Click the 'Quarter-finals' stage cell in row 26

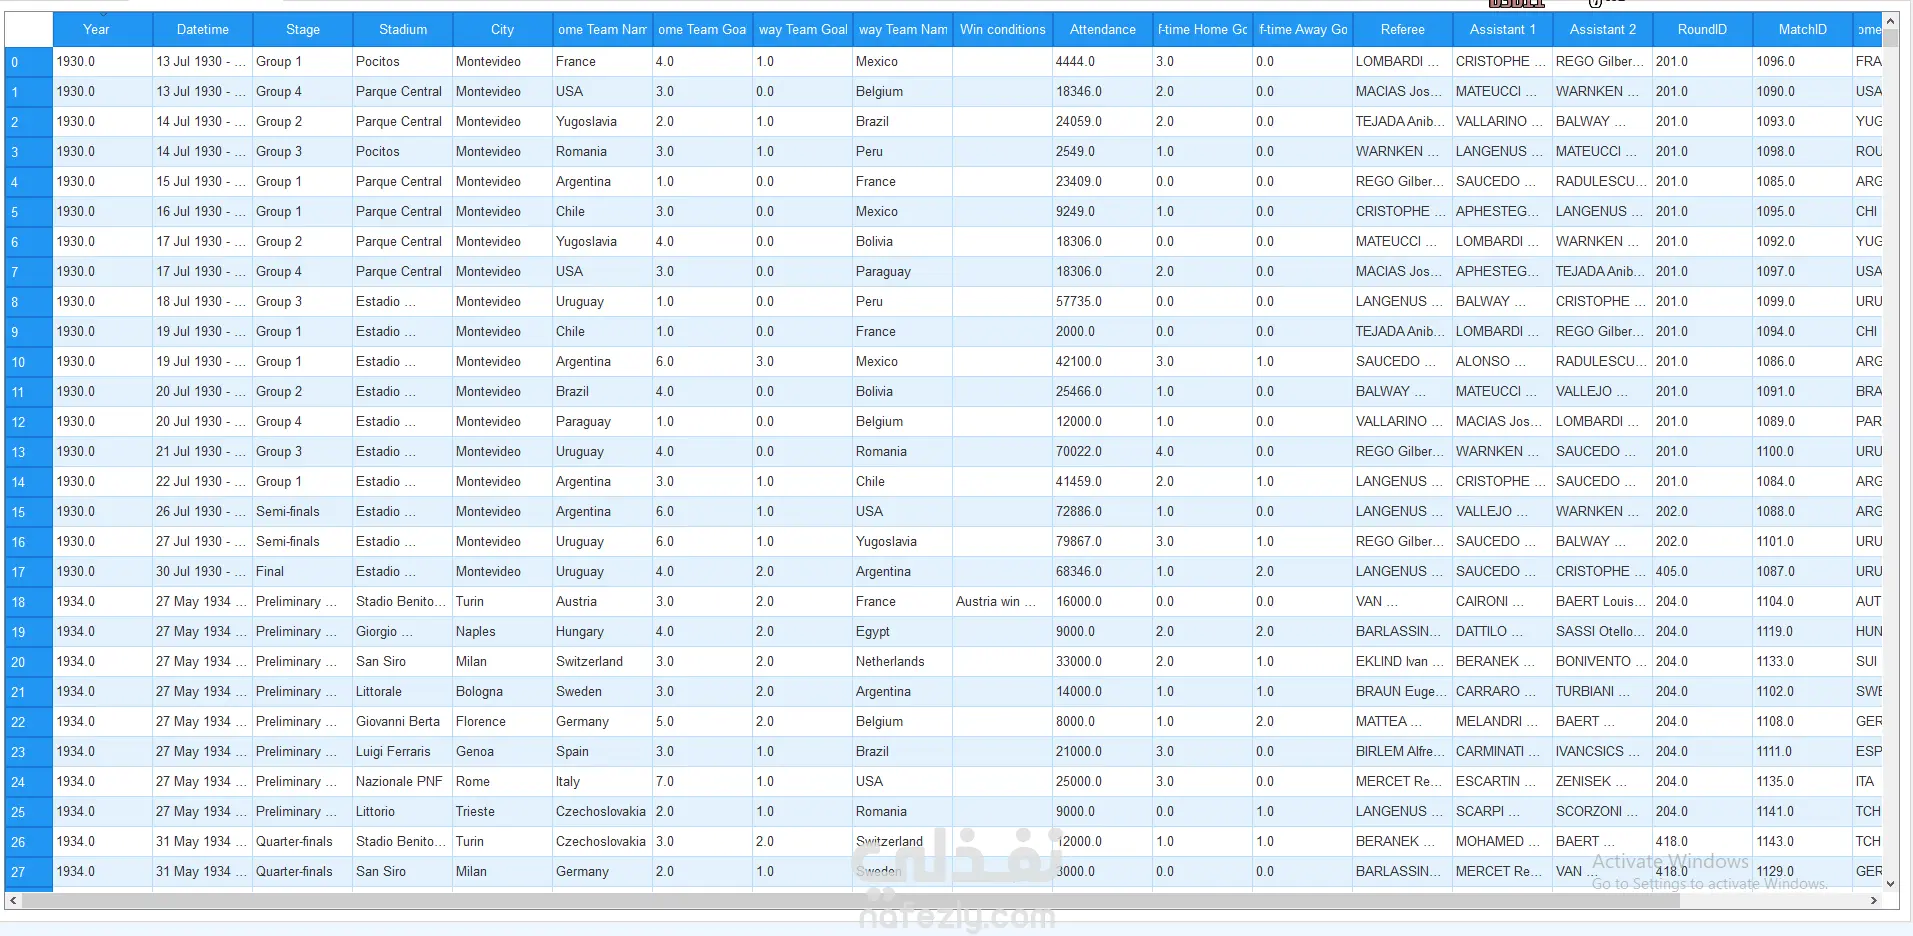coord(303,842)
